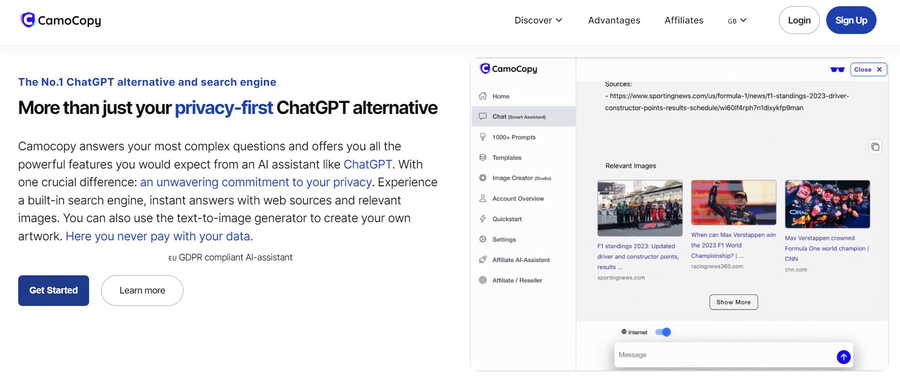
Task: Click the Sign Up button
Action: point(851,21)
